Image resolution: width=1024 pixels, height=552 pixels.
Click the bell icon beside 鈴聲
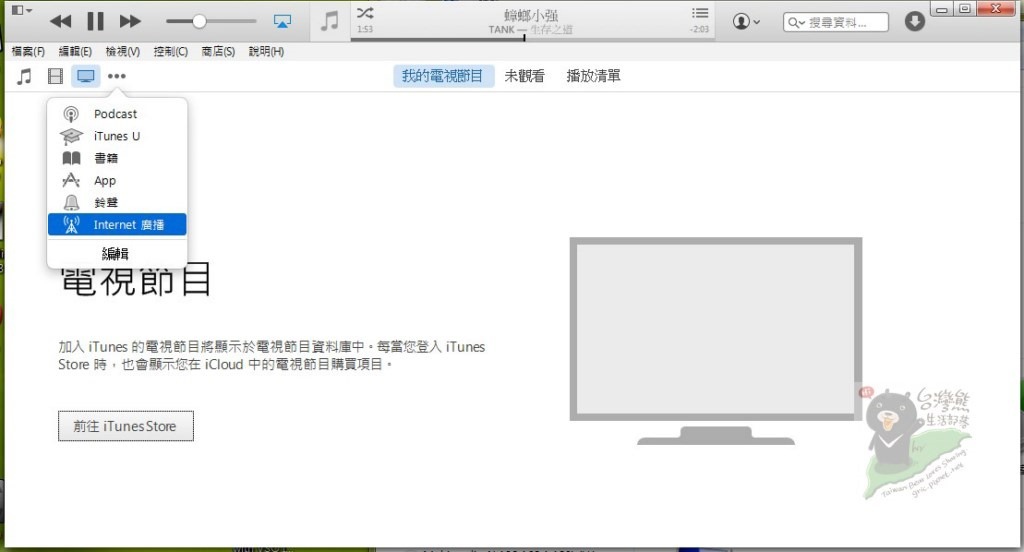point(71,203)
